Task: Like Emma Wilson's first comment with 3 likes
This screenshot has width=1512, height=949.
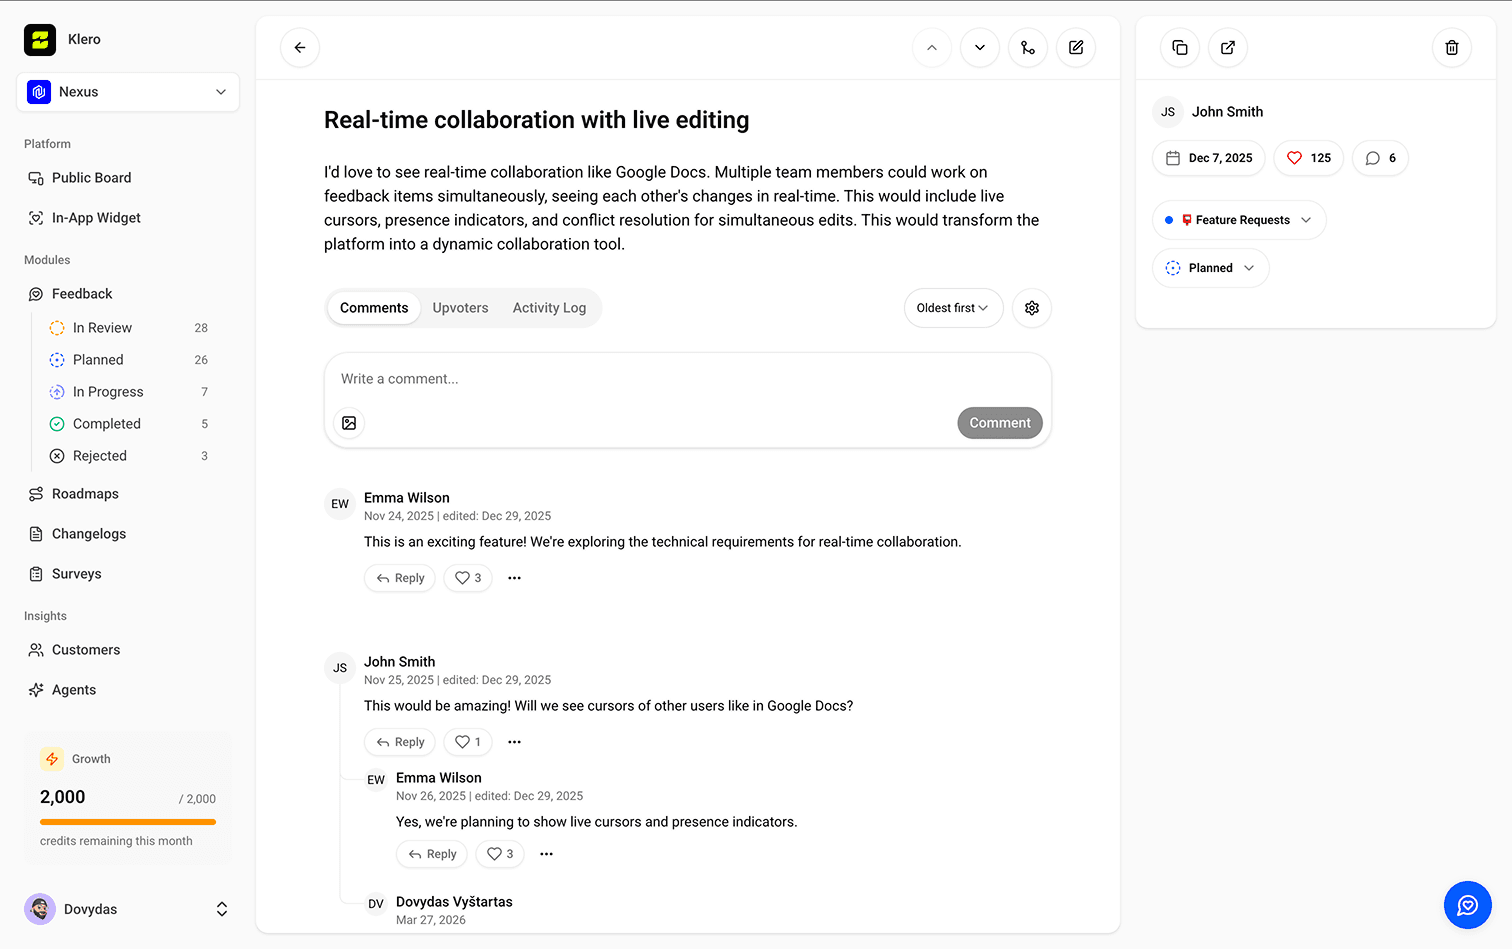Action: click(x=468, y=578)
